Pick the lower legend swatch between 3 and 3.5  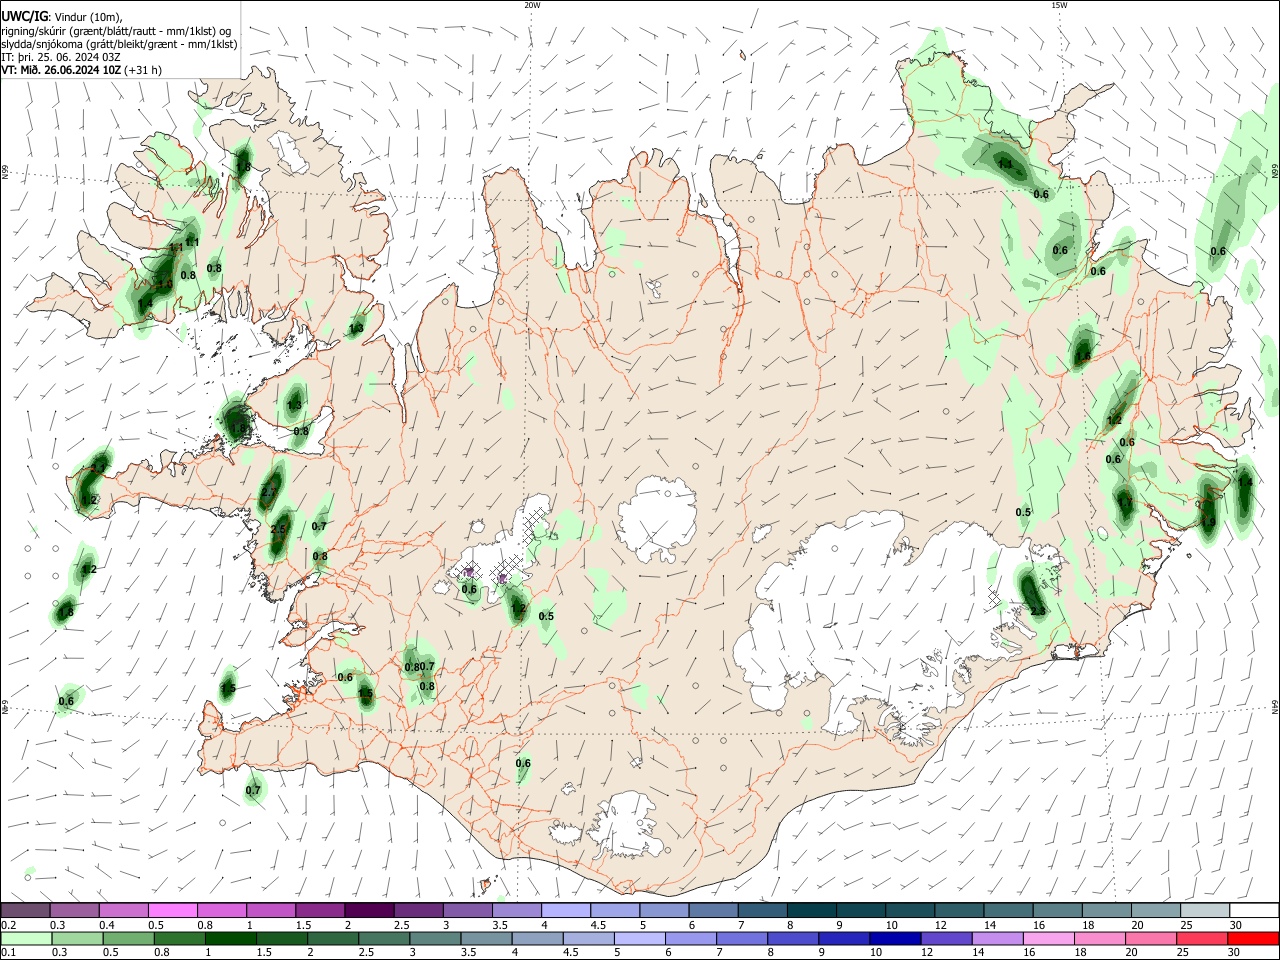point(435,938)
